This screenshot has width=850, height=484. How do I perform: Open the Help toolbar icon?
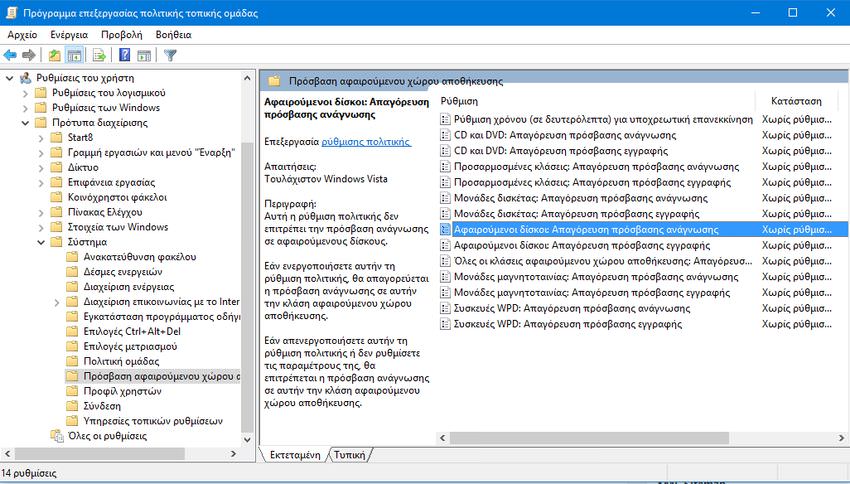(x=125, y=55)
